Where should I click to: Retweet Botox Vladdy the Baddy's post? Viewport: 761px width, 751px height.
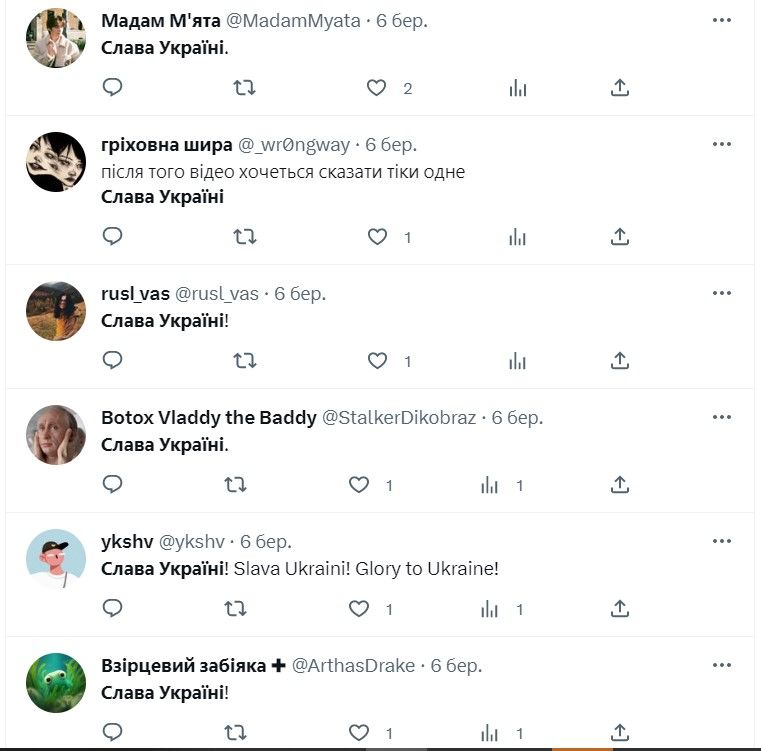point(235,485)
